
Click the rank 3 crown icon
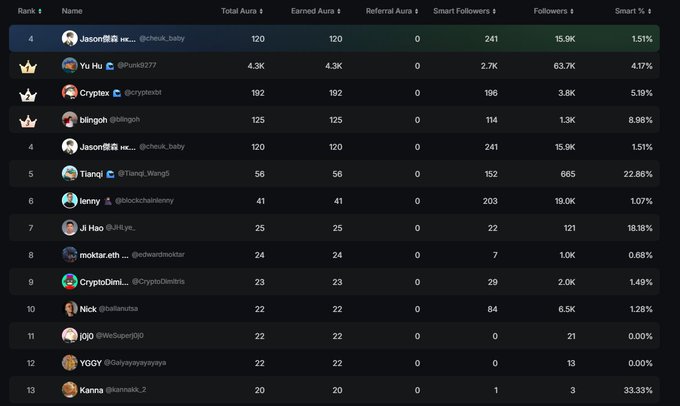[x=28, y=121]
